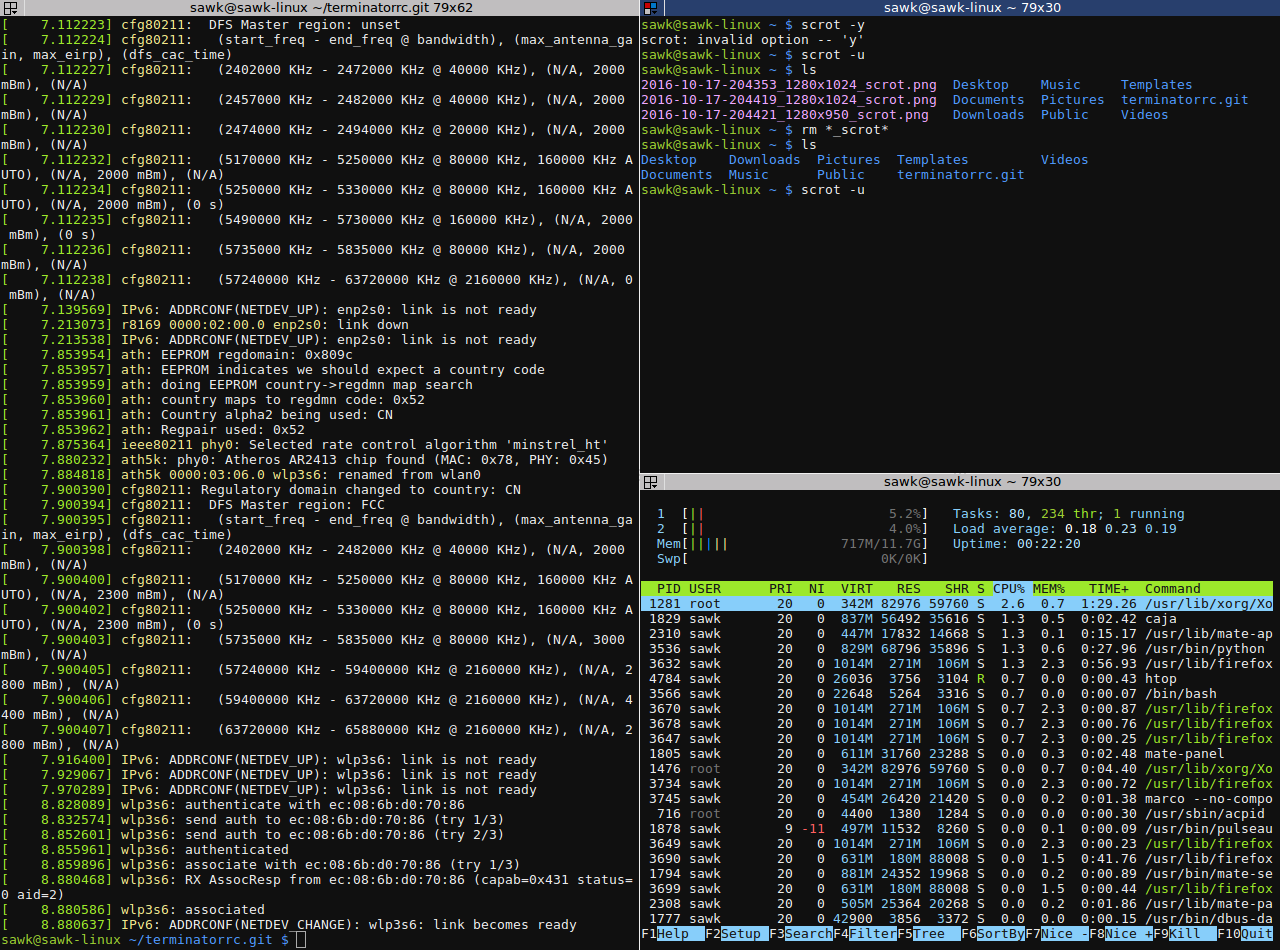
Task: Select process 1281 /usr/lib/xorg/Xo row
Action: pos(957,604)
